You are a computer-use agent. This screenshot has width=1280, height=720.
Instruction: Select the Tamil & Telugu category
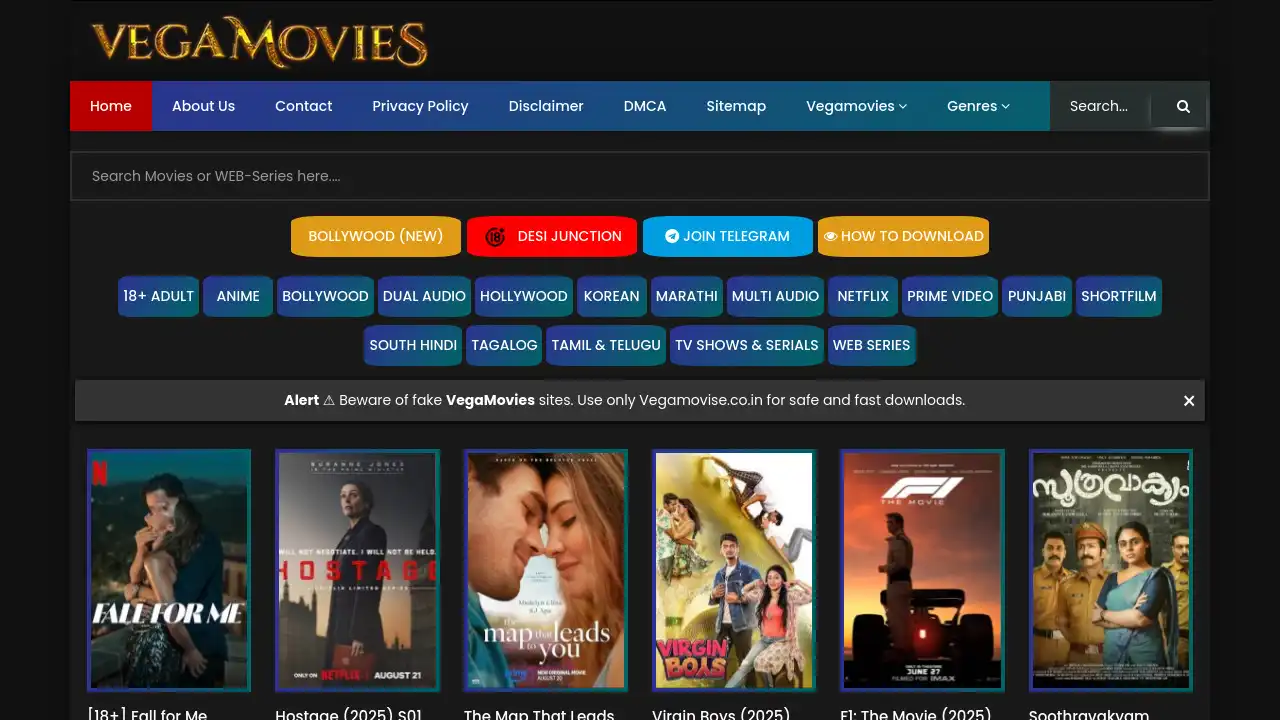pyautogui.click(x=606, y=345)
